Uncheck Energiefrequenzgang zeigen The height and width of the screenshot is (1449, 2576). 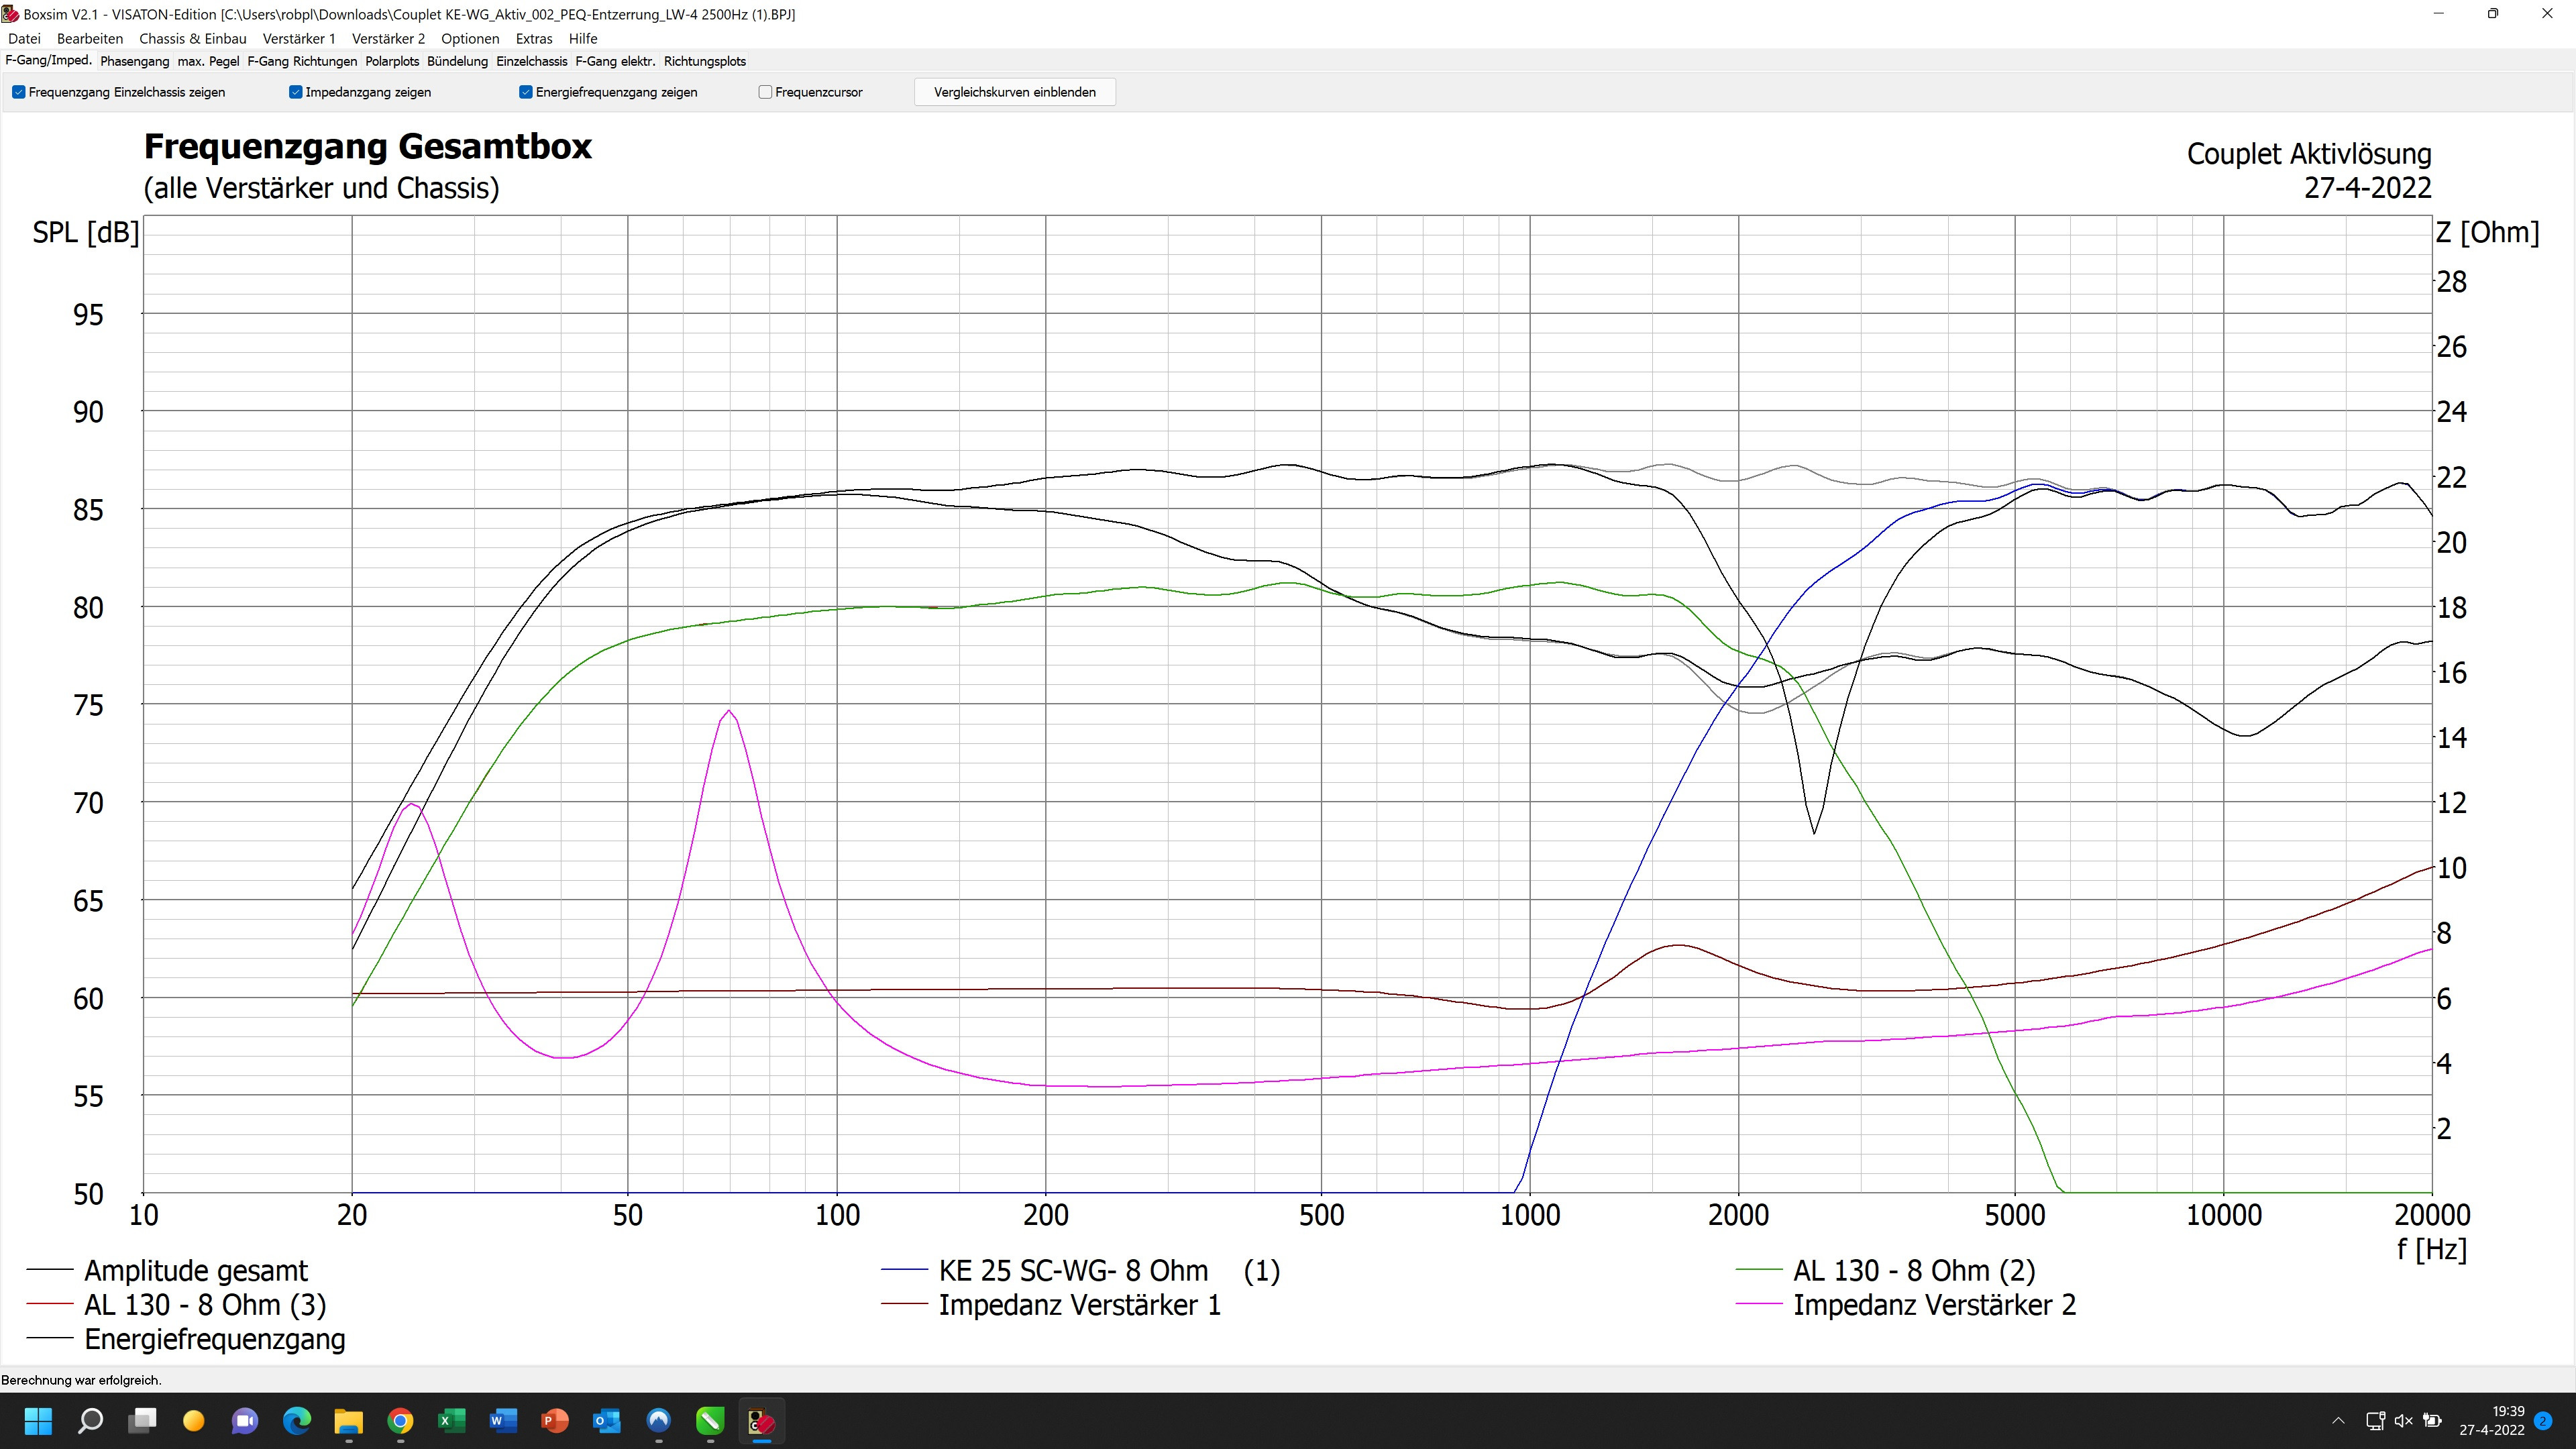(x=526, y=92)
